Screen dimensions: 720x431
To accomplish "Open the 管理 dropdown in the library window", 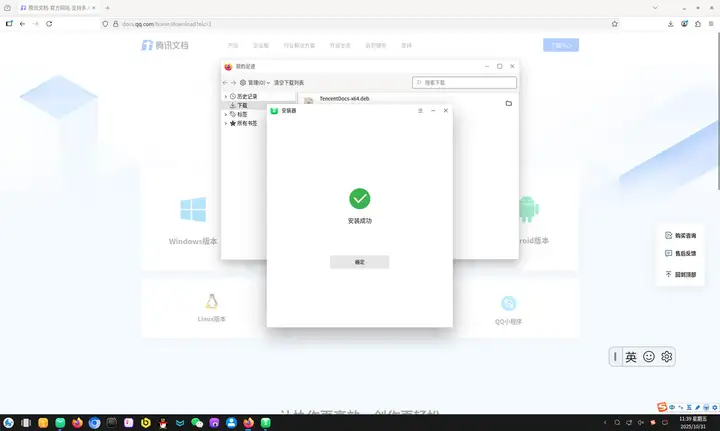I will click(x=255, y=83).
